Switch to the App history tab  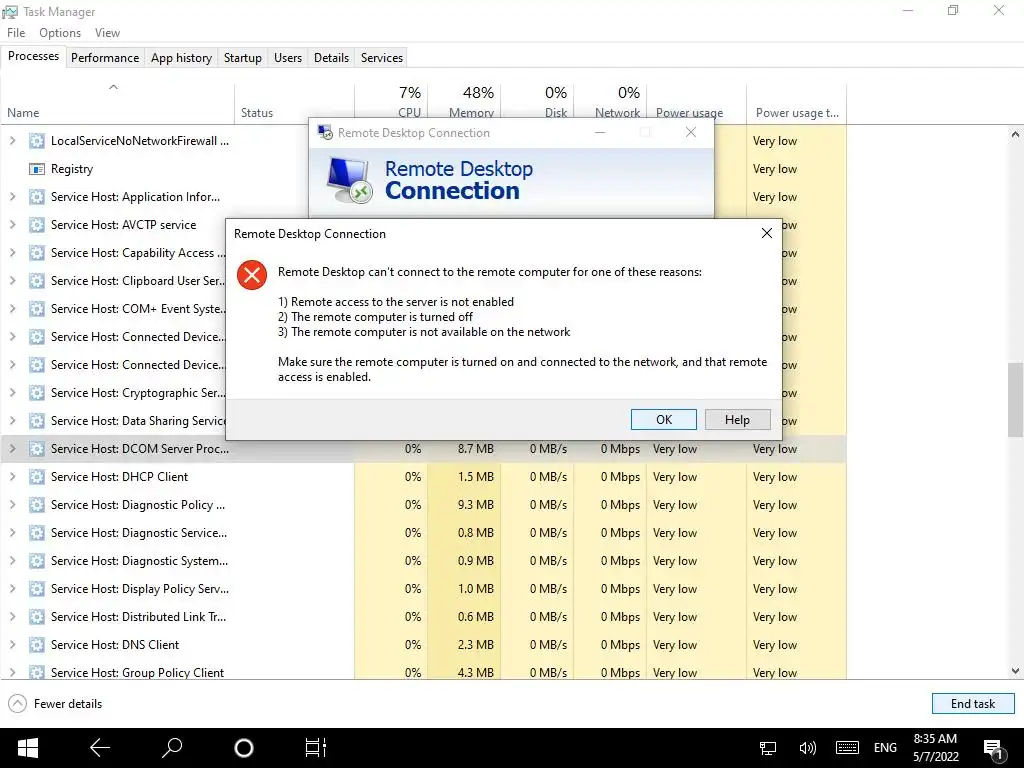tap(182, 57)
